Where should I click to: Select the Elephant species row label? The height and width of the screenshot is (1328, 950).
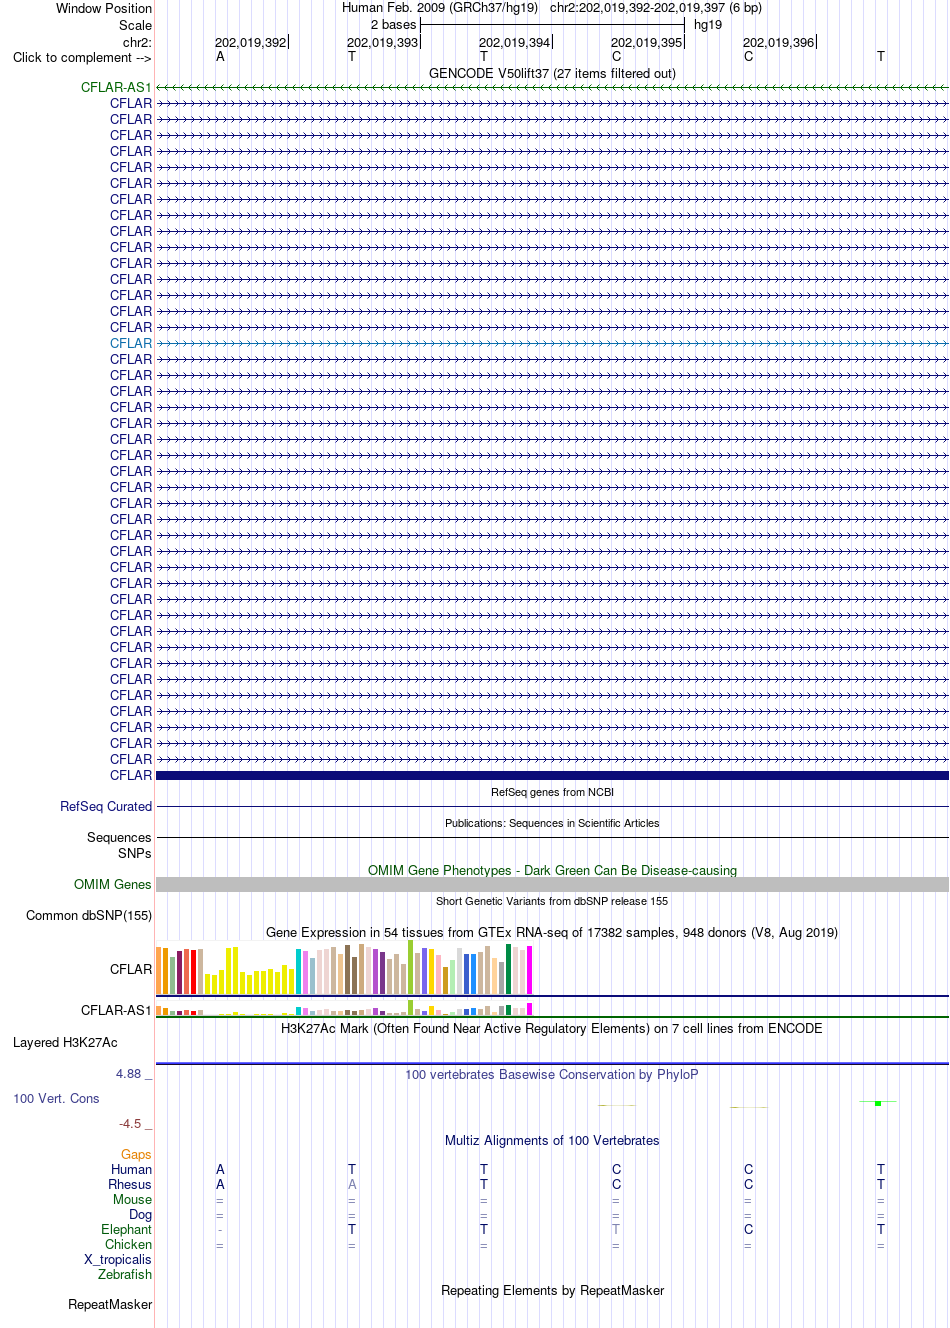tap(126, 1229)
